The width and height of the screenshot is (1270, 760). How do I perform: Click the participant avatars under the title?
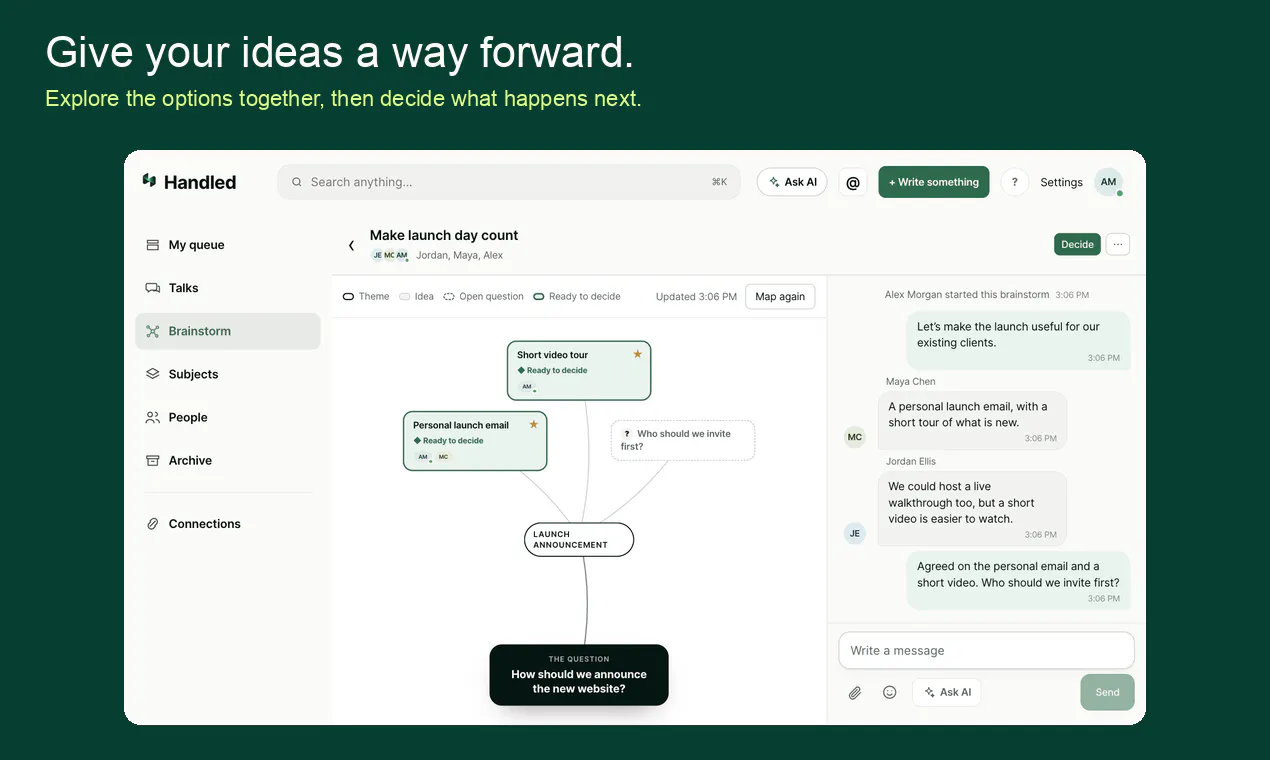point(390,255)
